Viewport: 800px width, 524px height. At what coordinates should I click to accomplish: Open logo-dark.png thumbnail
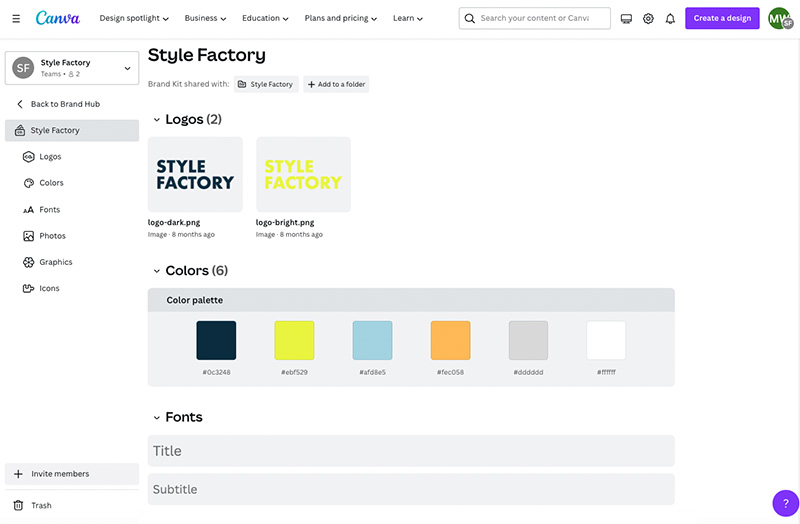point(195,174)
